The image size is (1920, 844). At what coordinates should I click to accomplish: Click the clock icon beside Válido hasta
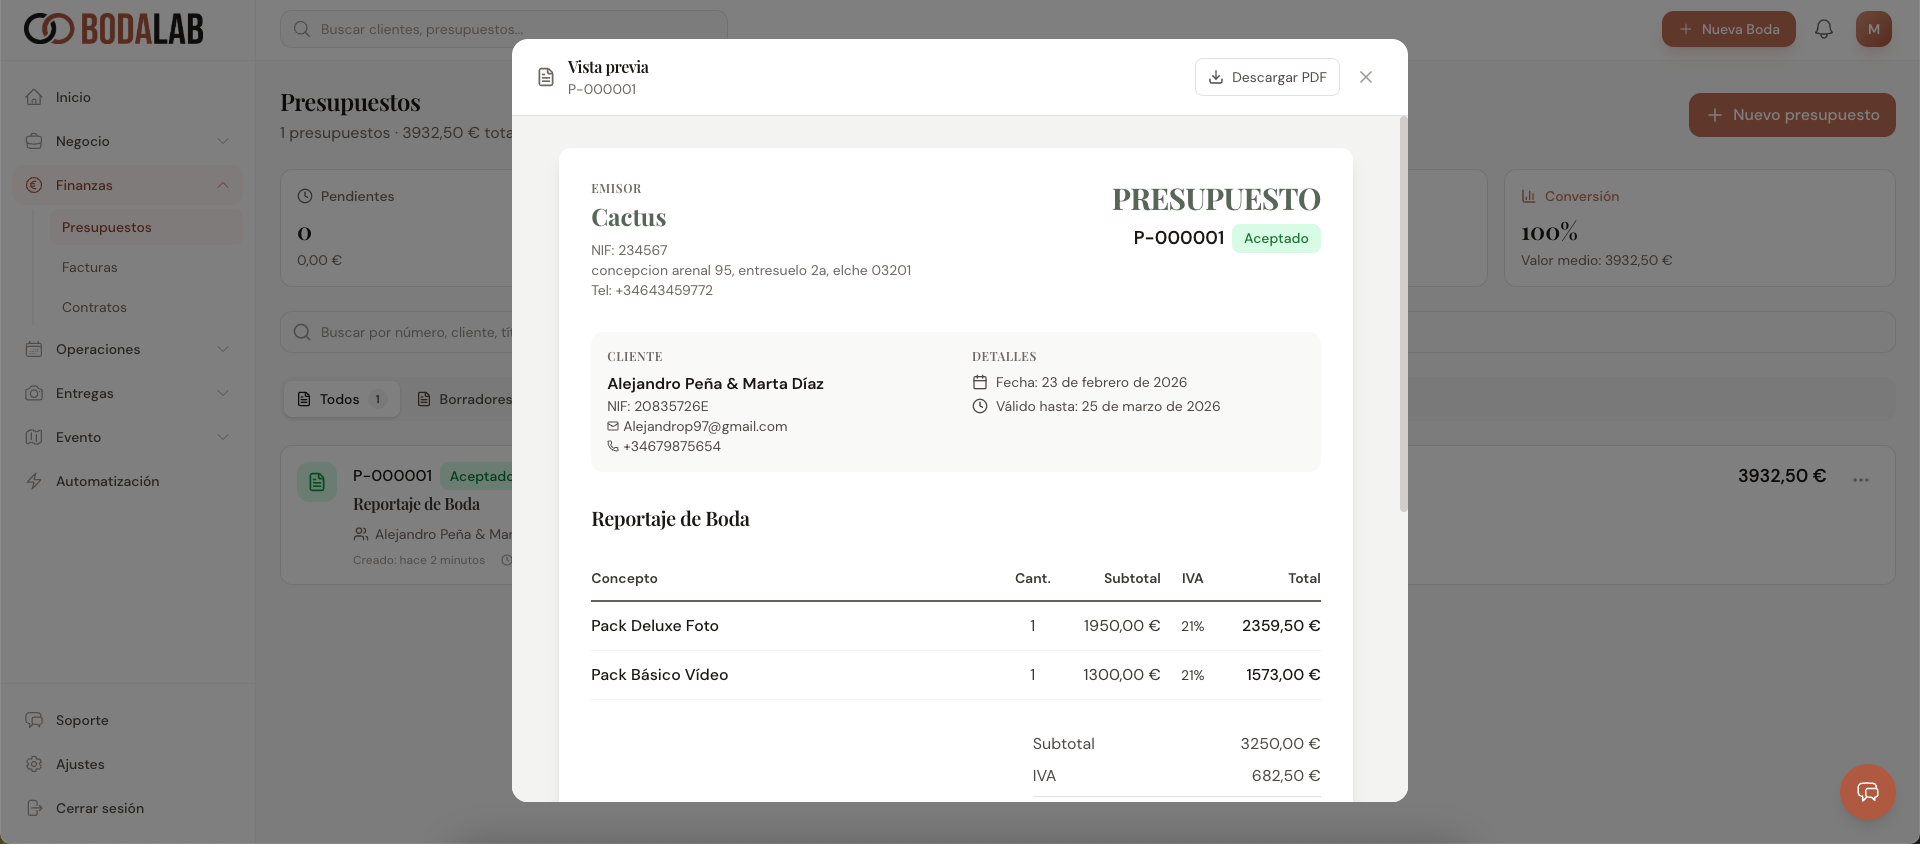tap(980, 406)
